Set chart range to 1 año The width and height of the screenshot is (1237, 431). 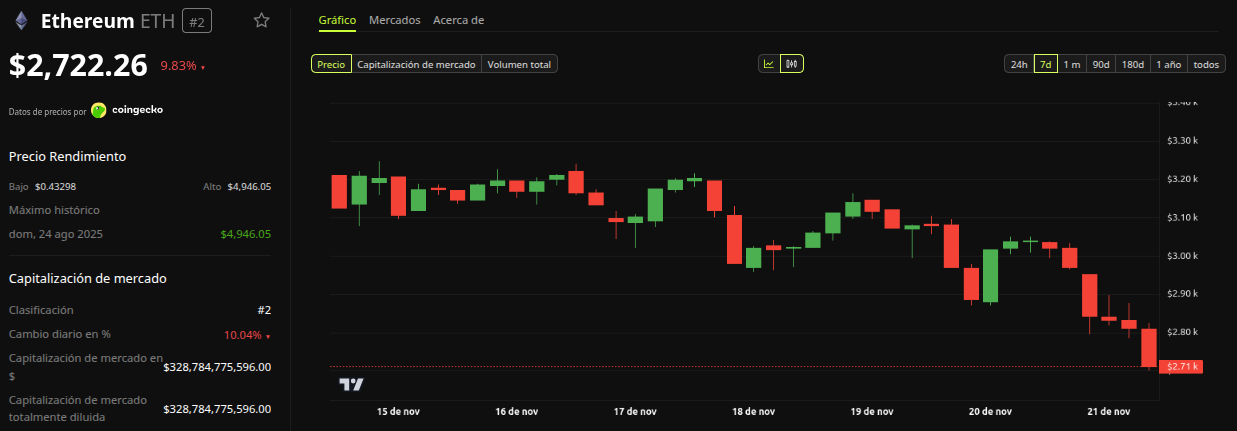click(x=1169, y=64)
